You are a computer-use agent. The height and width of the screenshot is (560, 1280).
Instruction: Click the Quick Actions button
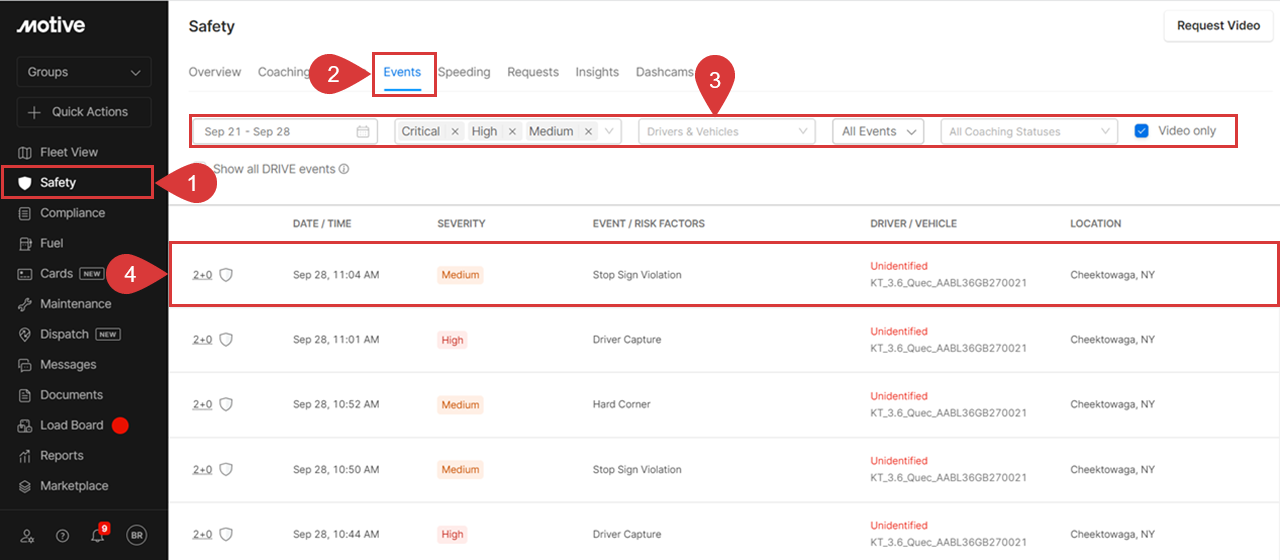coord(84,112)
